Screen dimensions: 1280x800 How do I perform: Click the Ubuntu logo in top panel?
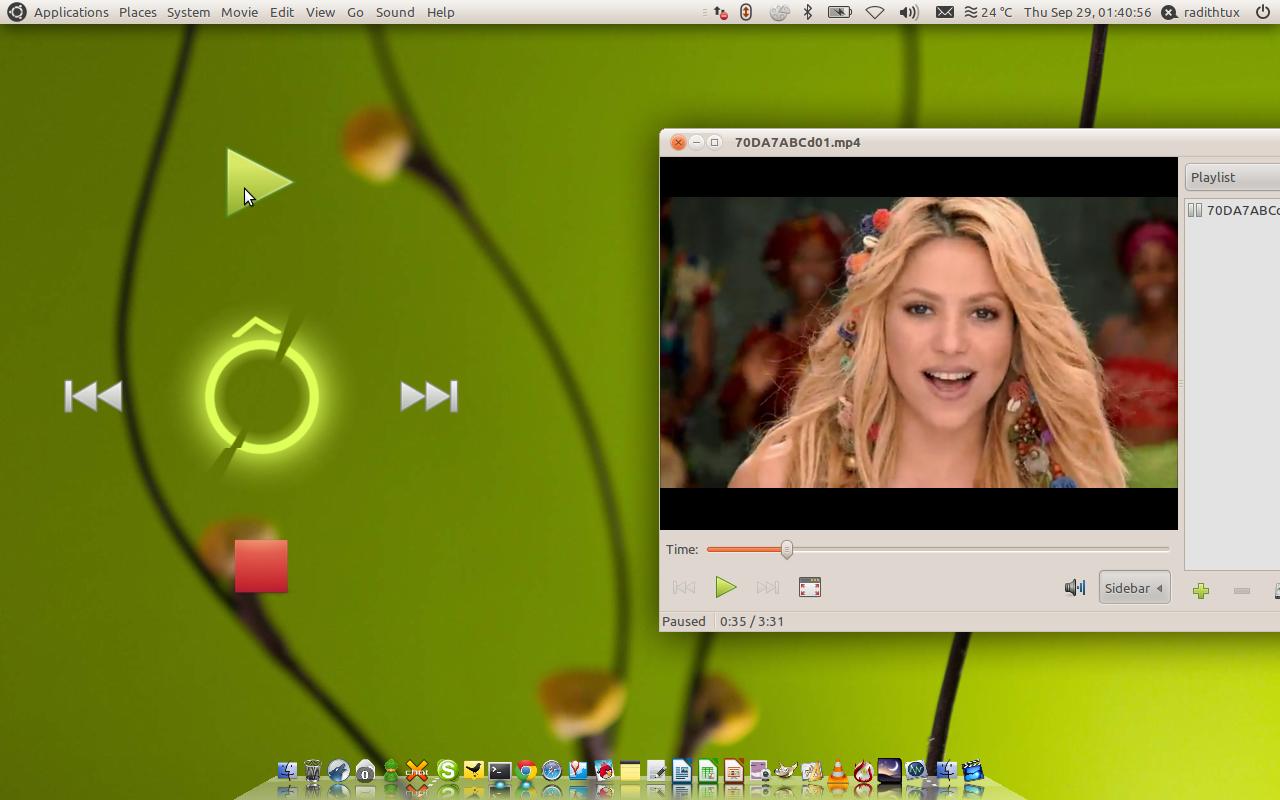pos(16,12)
